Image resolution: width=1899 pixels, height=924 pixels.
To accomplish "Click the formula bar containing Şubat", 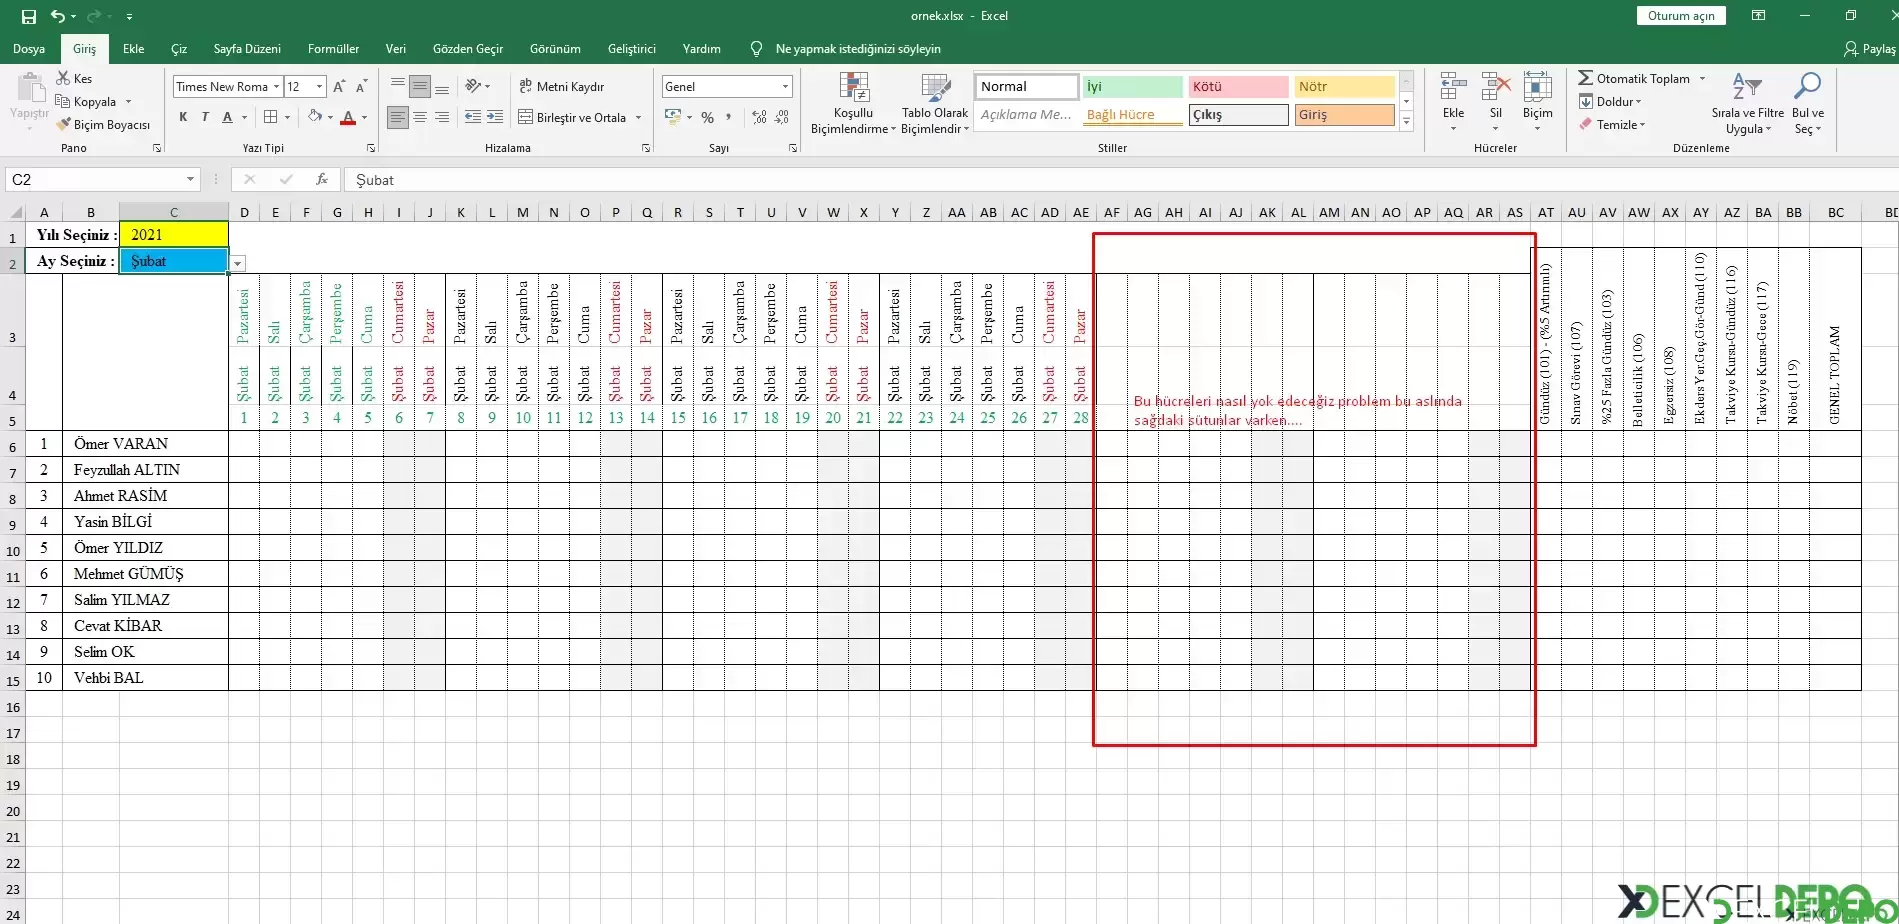I will (x=1120, y=180).
